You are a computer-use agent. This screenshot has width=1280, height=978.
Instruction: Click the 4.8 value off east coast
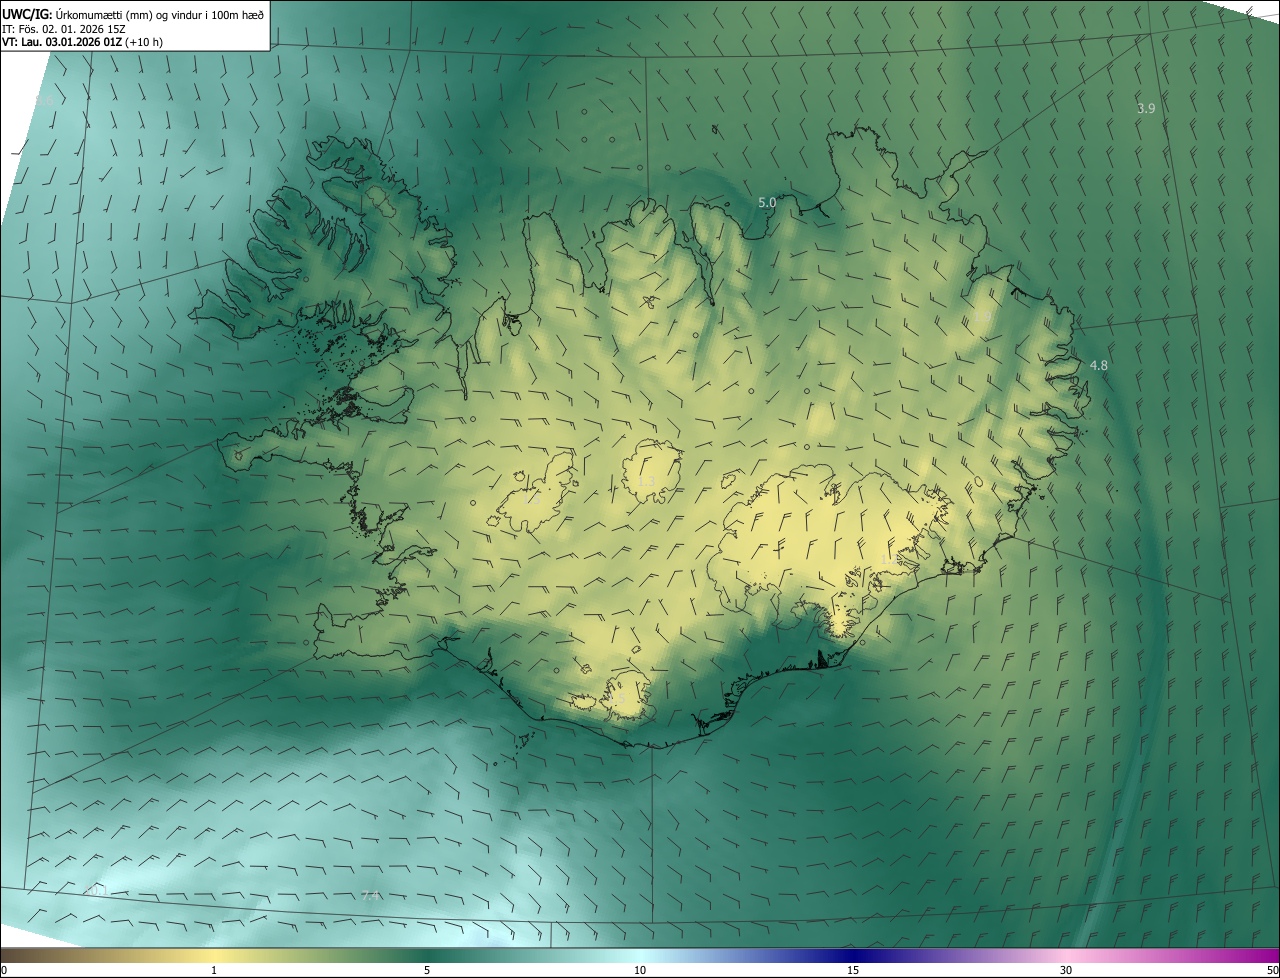1098,366
